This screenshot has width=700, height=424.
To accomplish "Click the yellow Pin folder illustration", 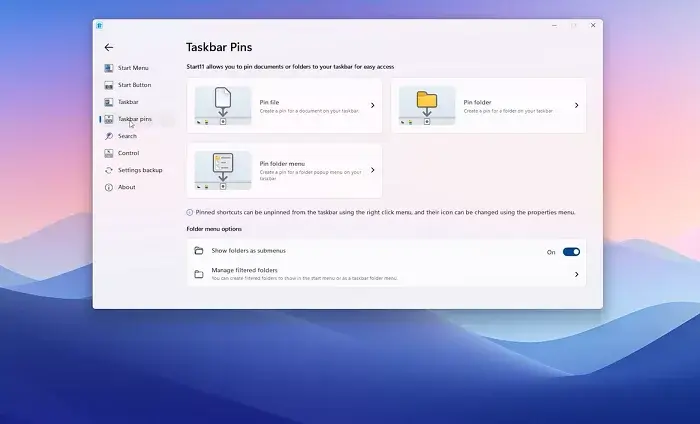I will click(427, 105).
